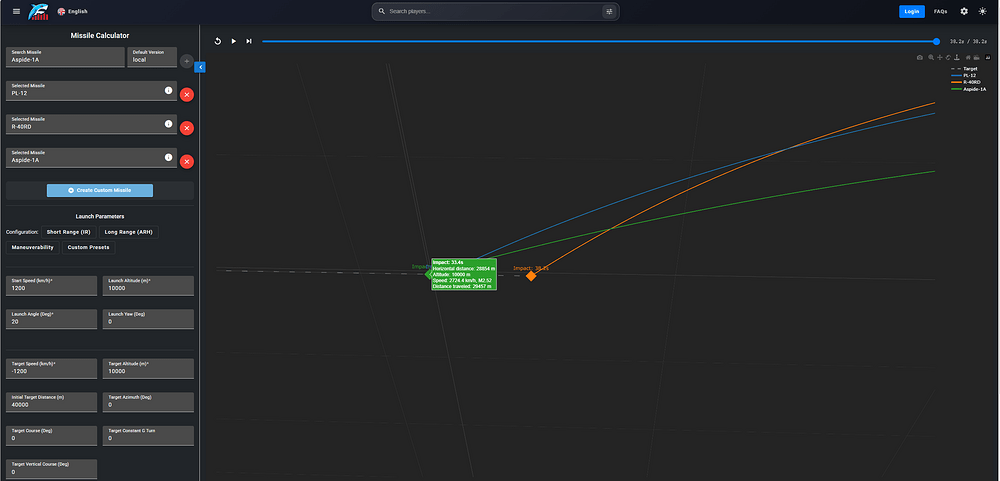Viewport: 1000px width, 481px height.
Task: Click the simulation timeline slider handle
Action: tap(936, 41)
